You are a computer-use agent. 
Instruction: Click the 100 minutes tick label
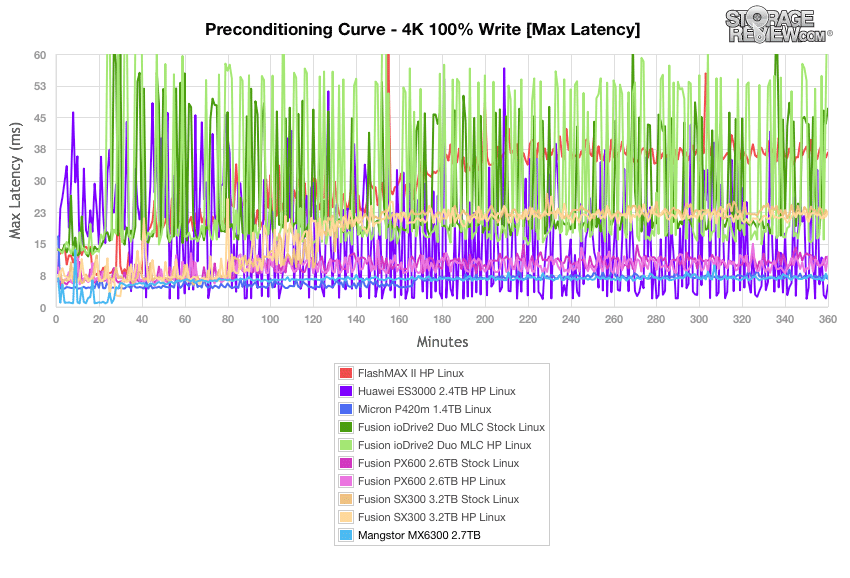(271, 319)
